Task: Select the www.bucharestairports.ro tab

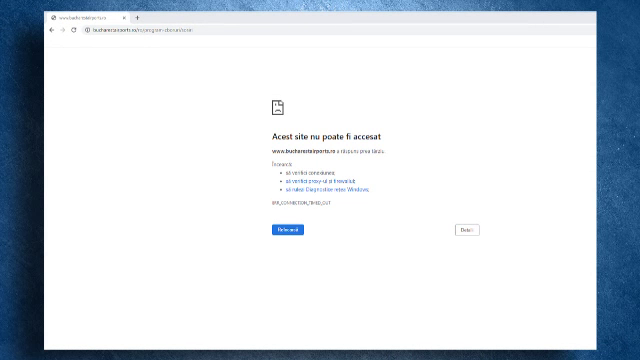Action: pos(88,18)
